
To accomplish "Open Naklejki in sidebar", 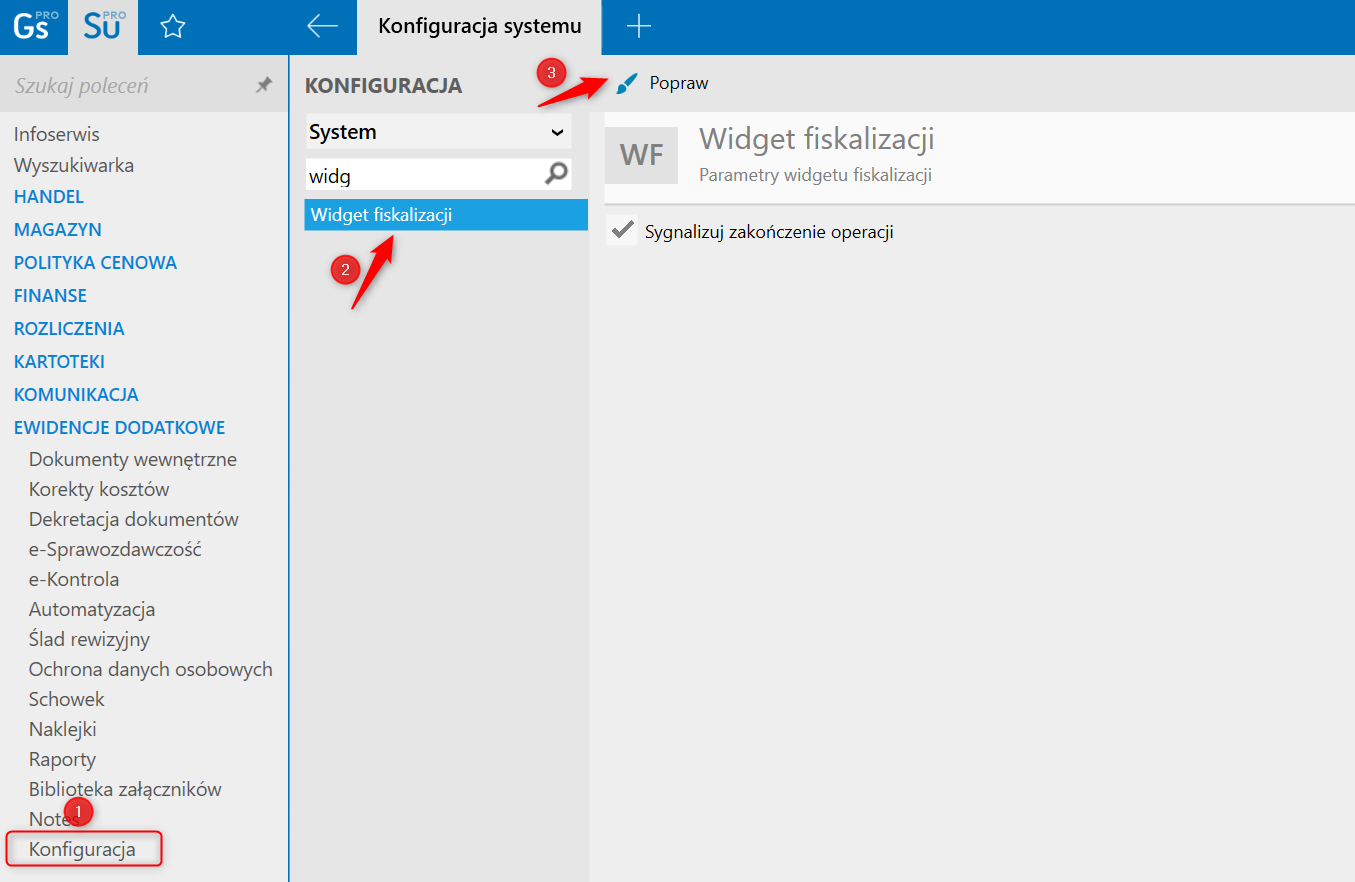I will (x=63, y=730).
